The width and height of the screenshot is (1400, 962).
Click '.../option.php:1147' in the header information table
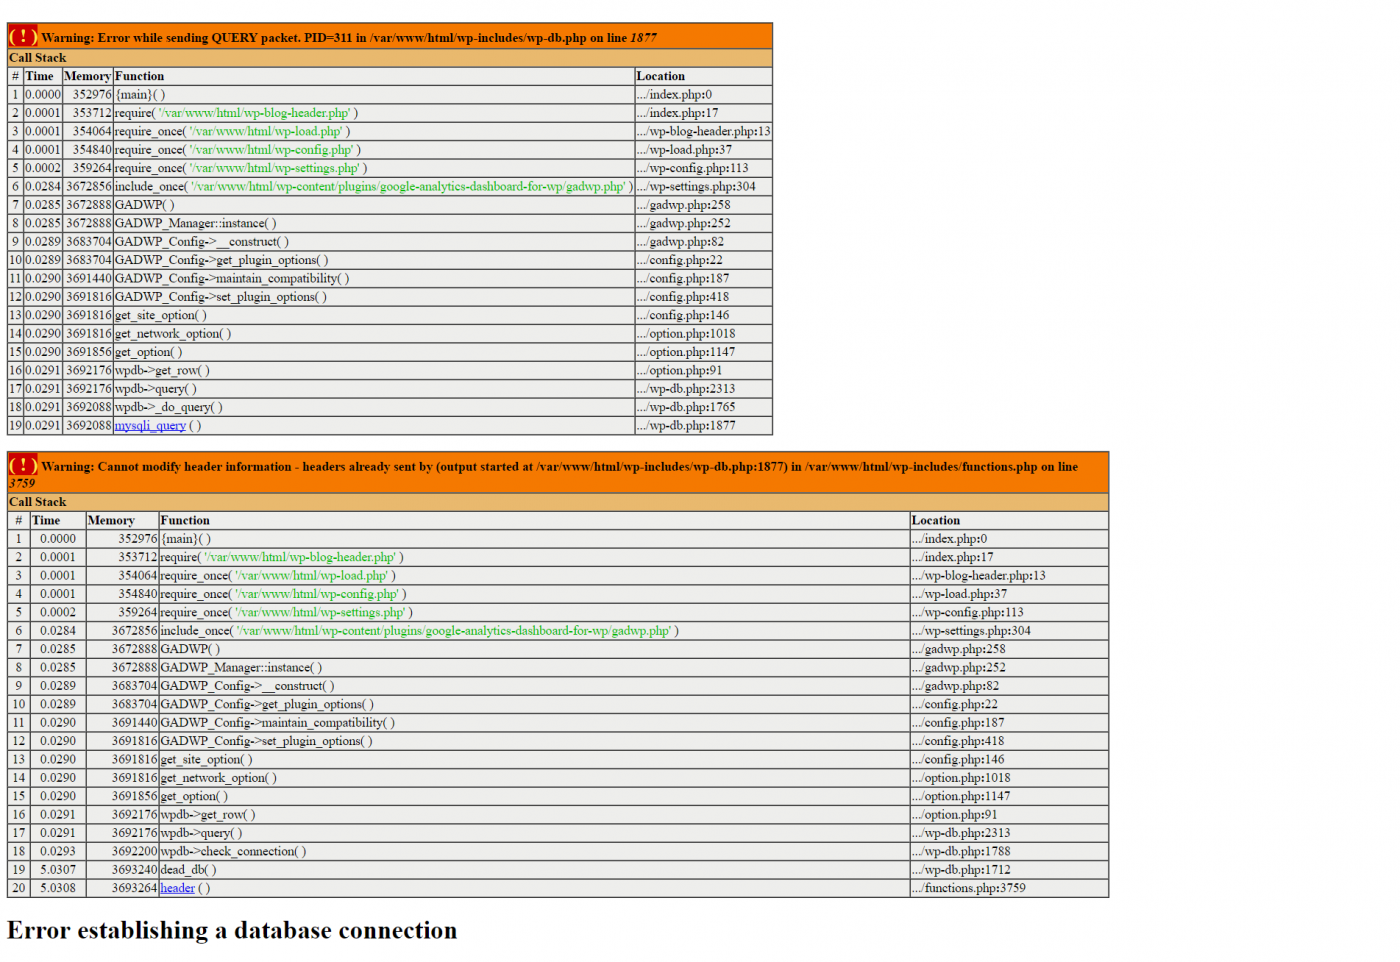(x=961, y=797)
